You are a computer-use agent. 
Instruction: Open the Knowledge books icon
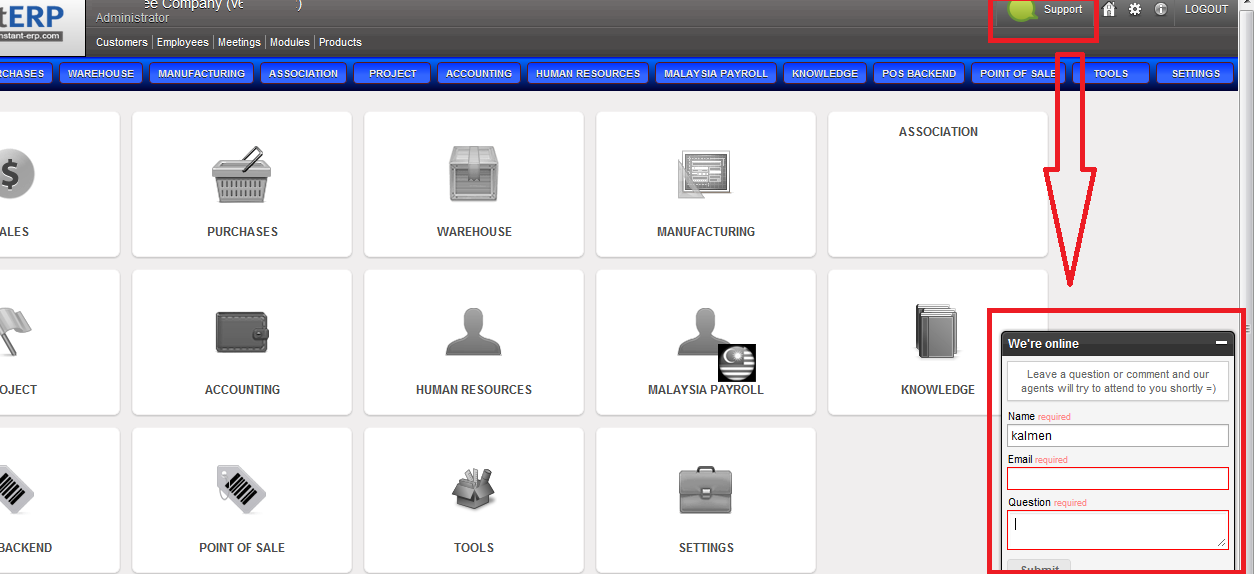click(937, 332)
